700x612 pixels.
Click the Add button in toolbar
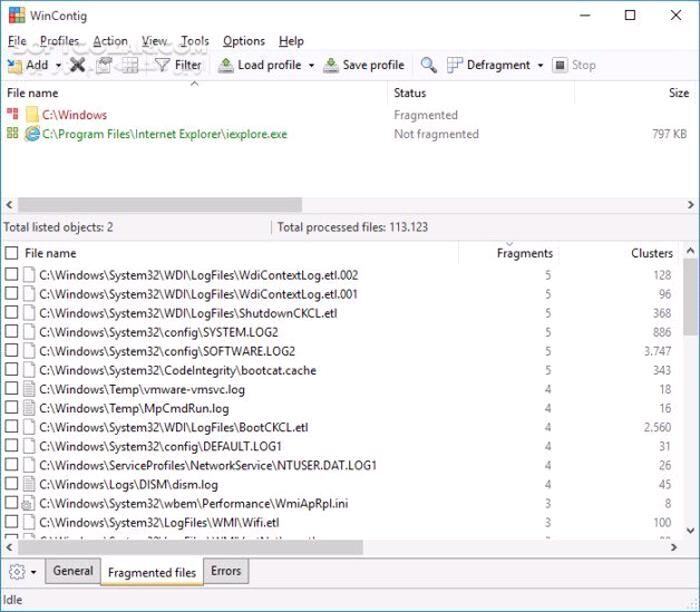[x=28, y=65]
